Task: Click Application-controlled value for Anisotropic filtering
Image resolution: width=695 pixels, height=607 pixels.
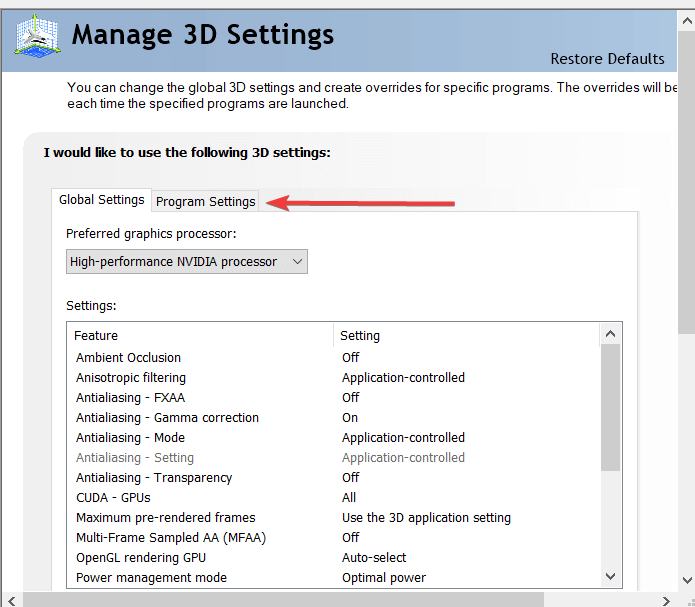Action: tap(403, 377)
